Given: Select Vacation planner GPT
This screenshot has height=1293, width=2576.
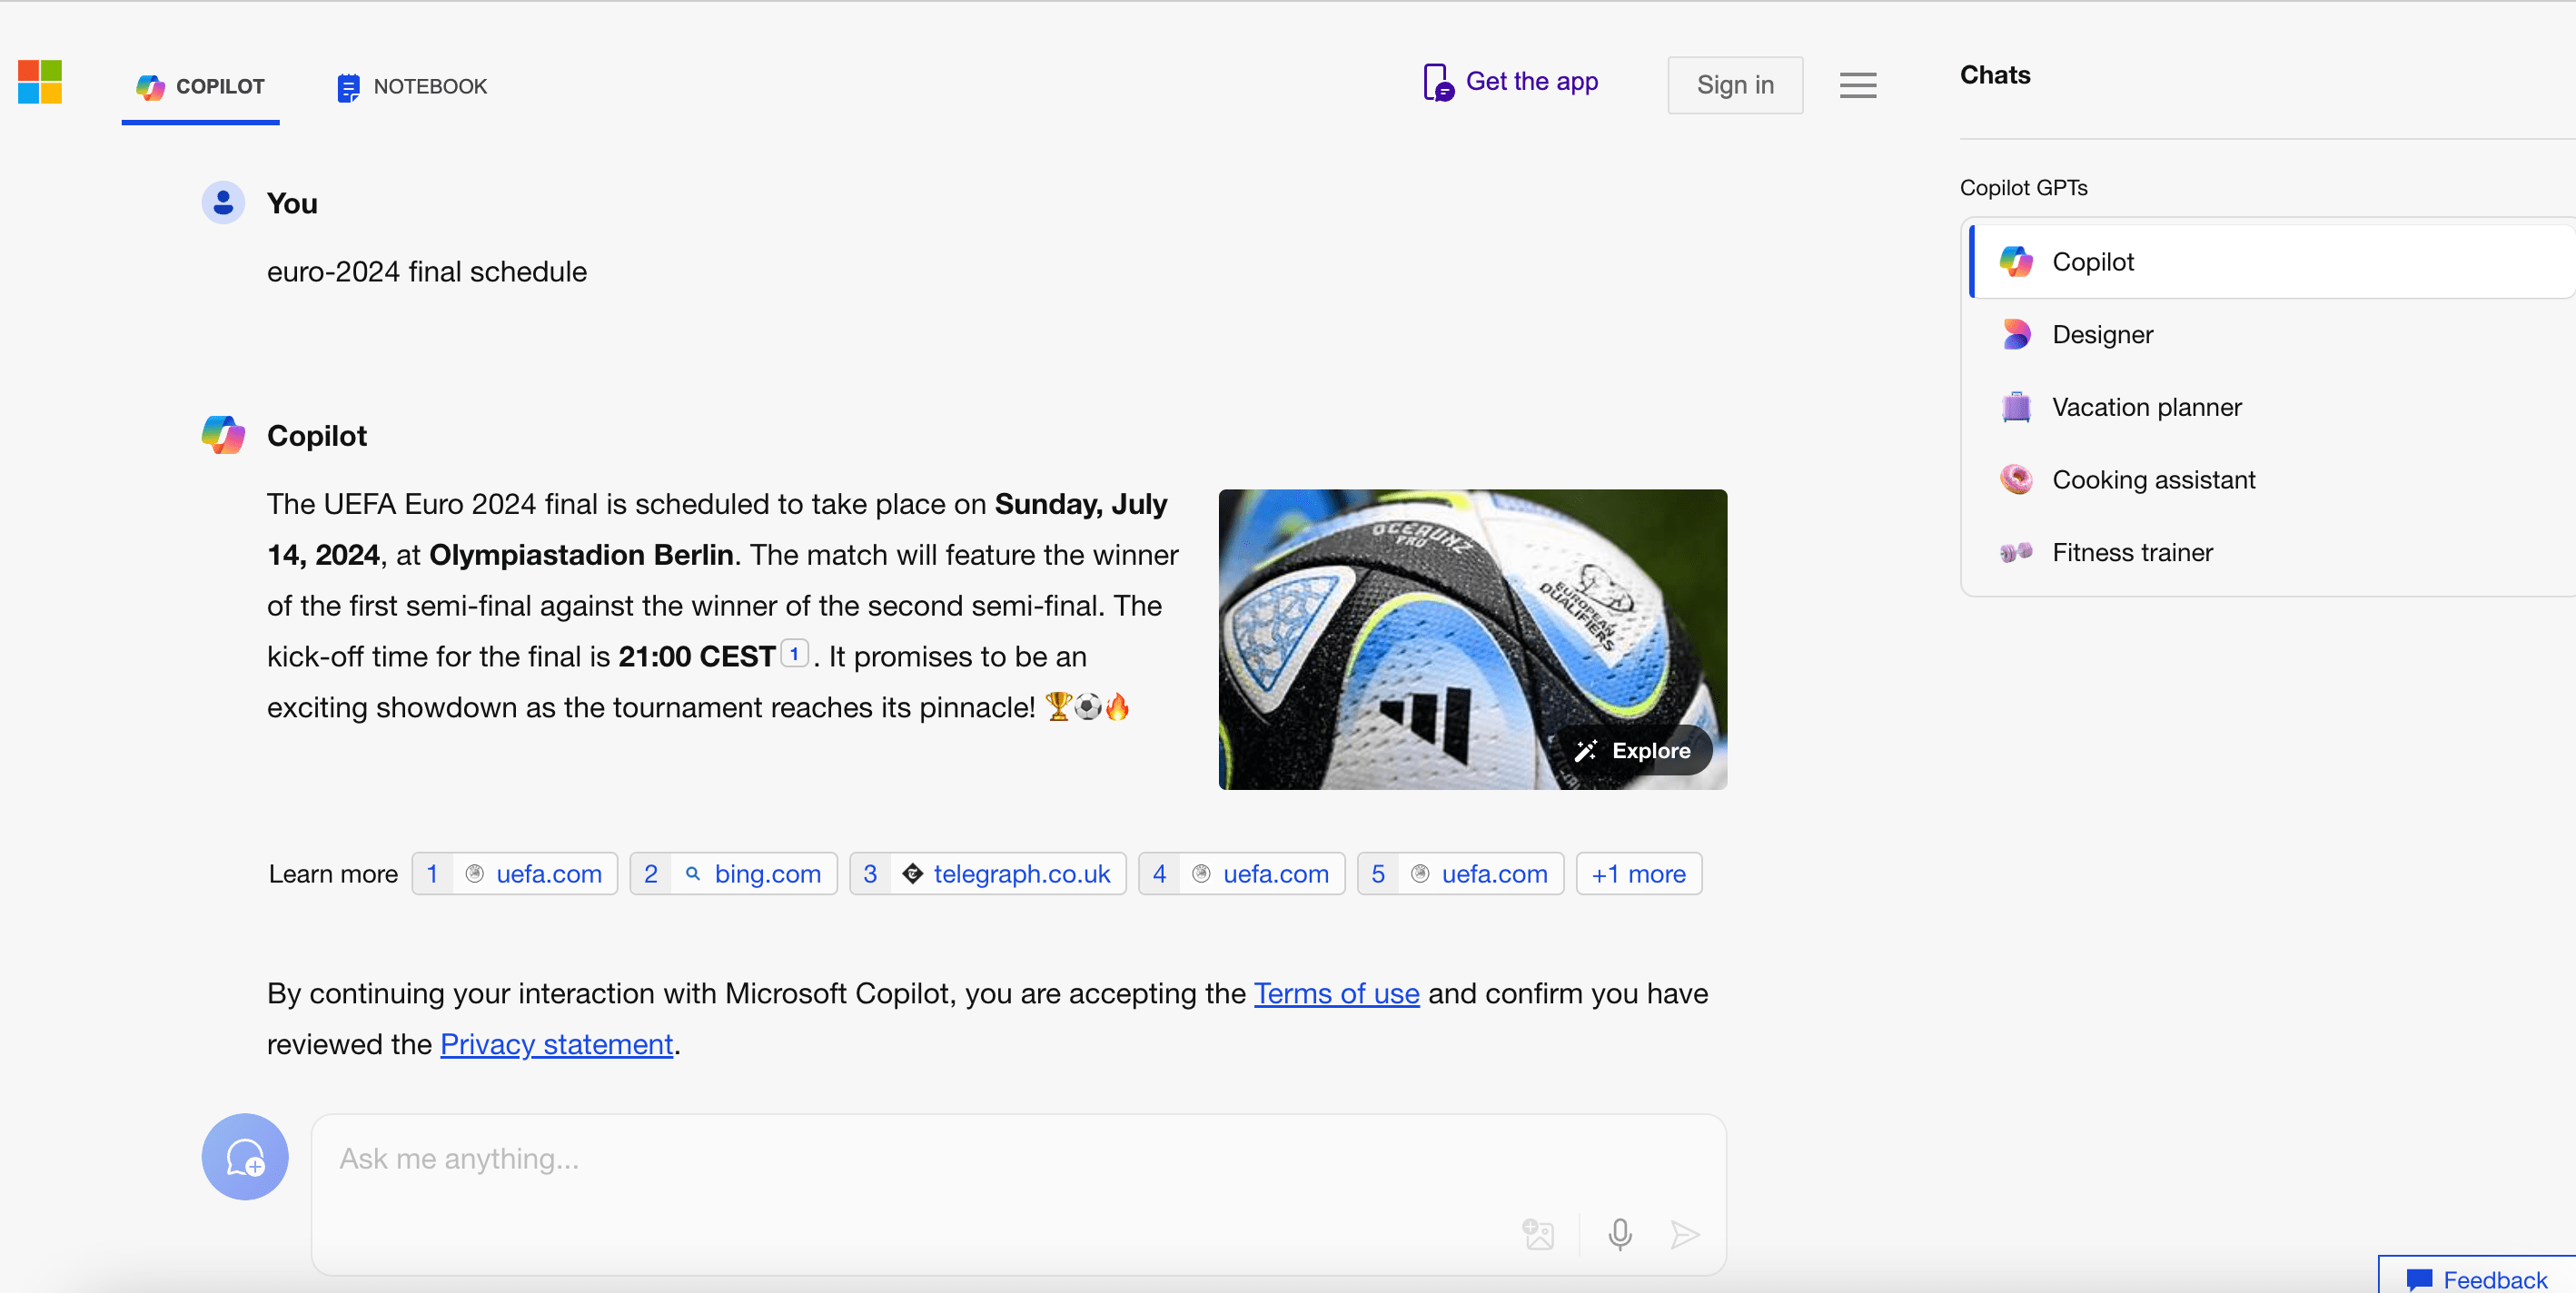Looking at the screenshot, I should [x=2272, y=407].
